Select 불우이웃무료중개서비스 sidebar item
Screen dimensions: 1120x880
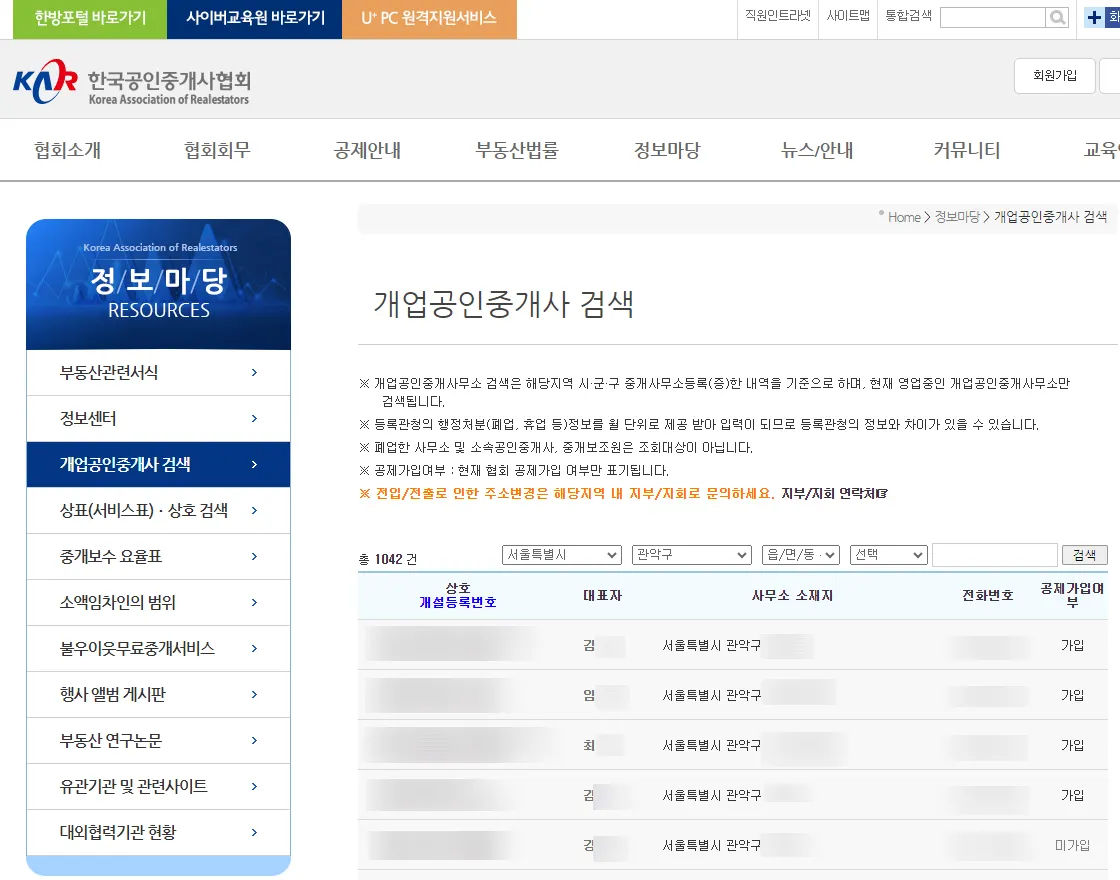pos(159,649)
